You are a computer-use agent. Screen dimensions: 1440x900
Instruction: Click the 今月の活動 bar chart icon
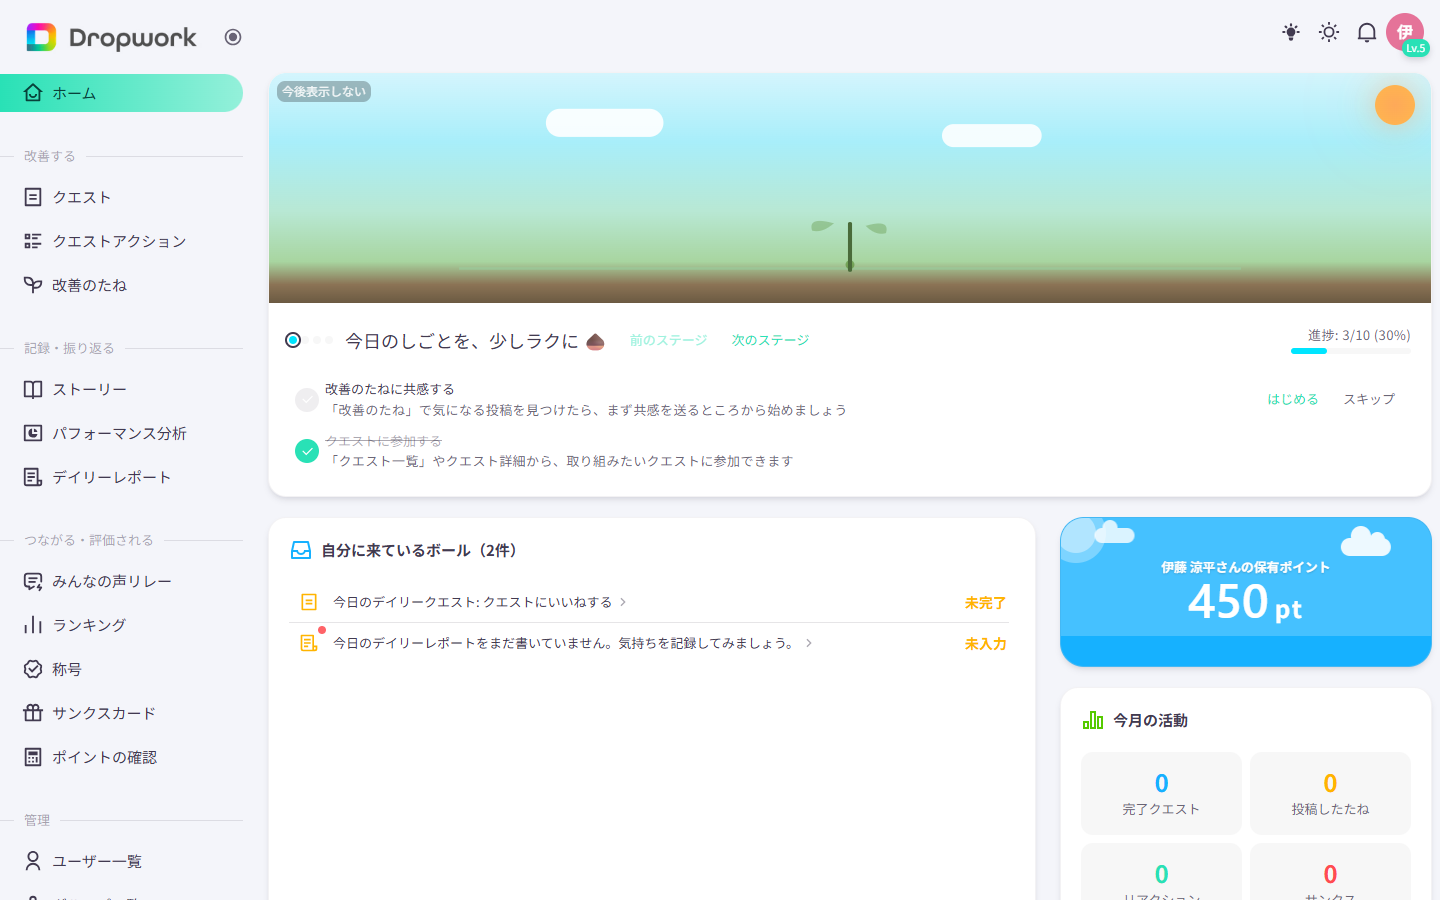(x=1093, y=720)
